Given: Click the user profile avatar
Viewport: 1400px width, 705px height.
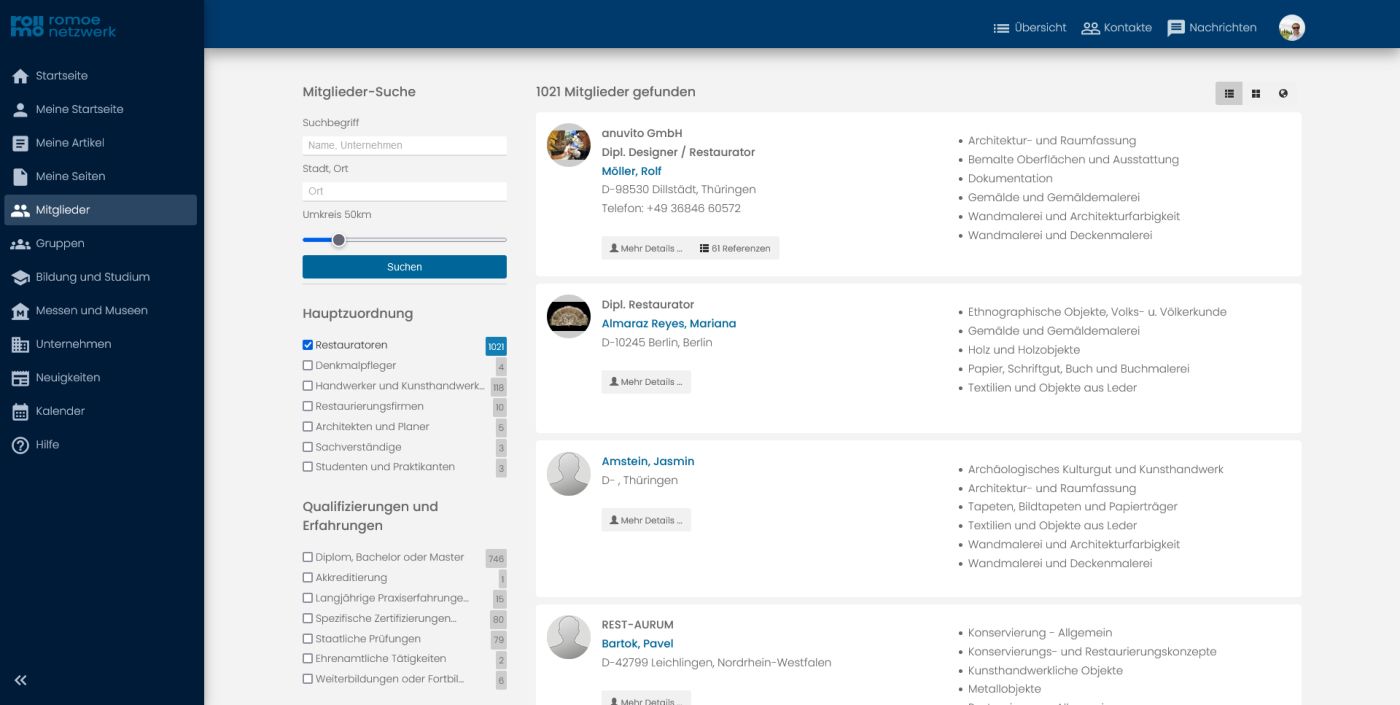Looking at the screenshot, I should (x=1292, y=28).
